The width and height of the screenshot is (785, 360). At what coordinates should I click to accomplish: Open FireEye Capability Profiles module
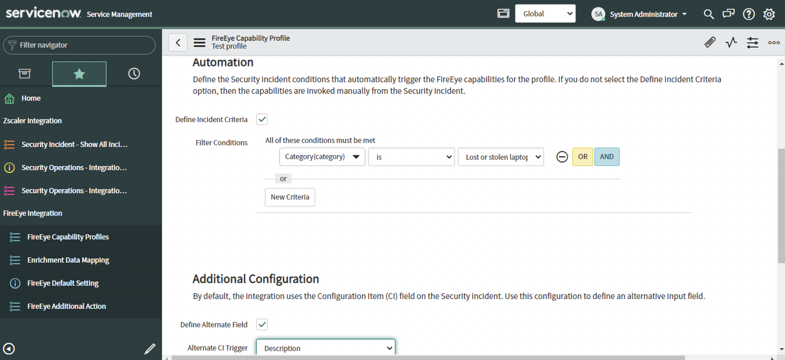[68, 237]
